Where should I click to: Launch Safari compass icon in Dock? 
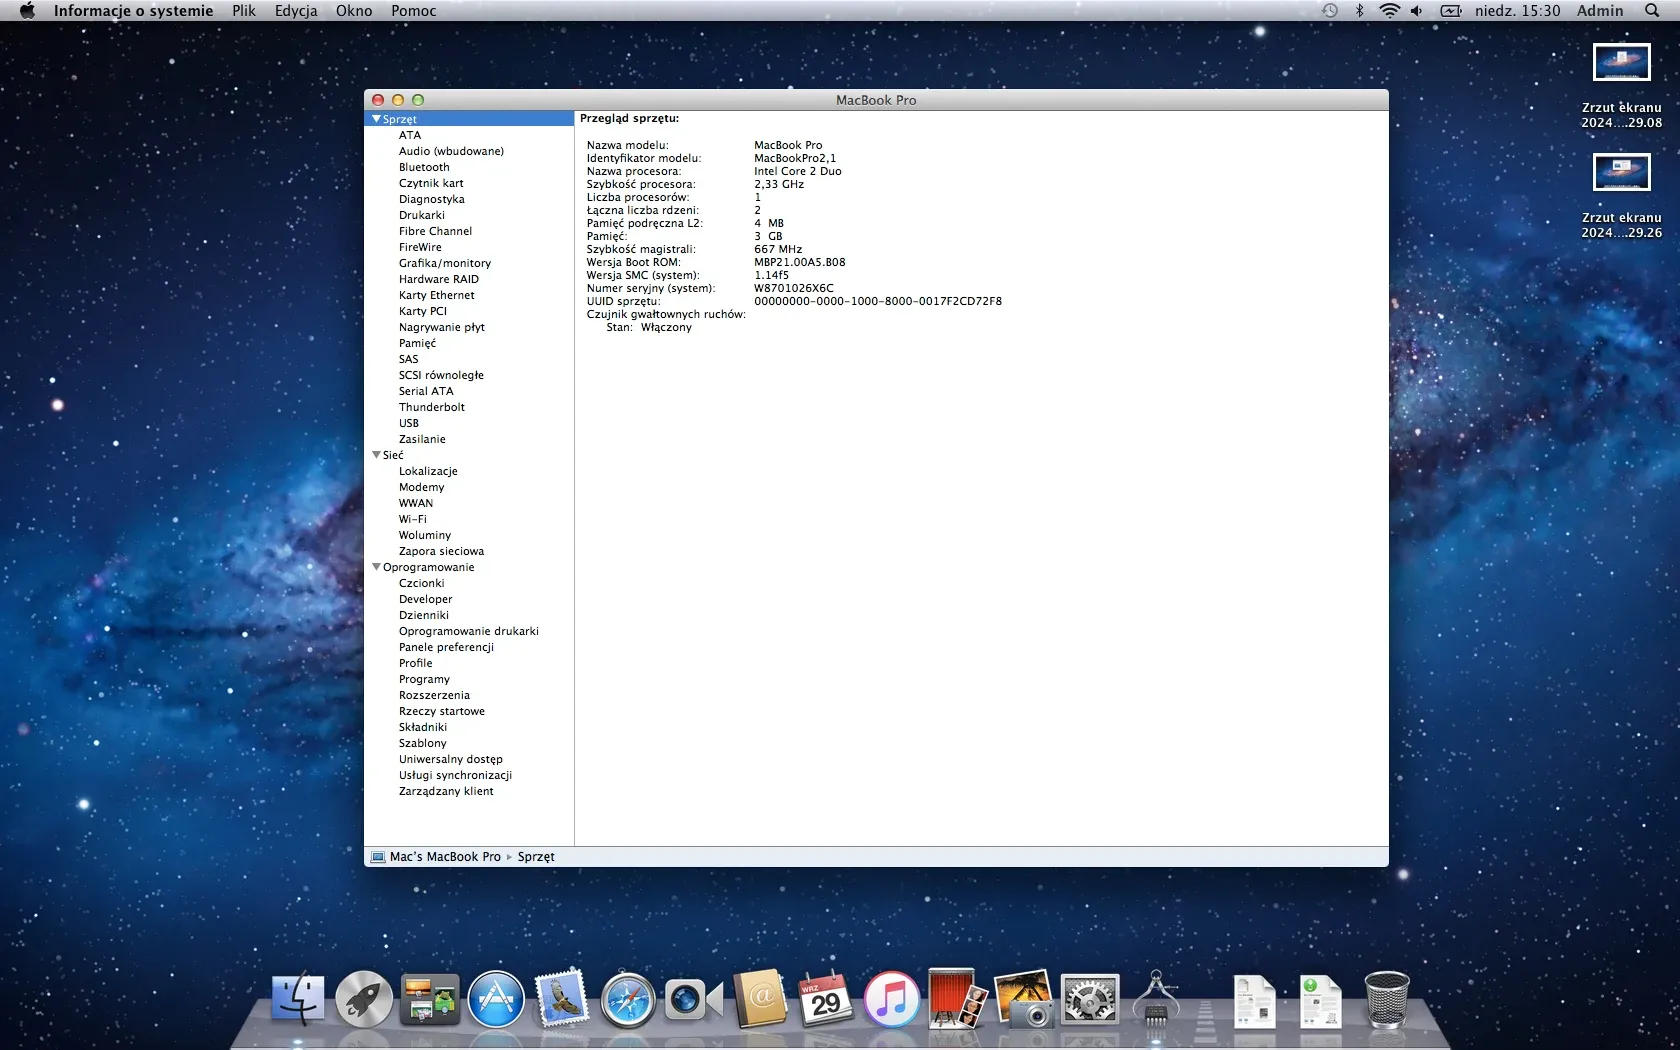[628, 1000]
